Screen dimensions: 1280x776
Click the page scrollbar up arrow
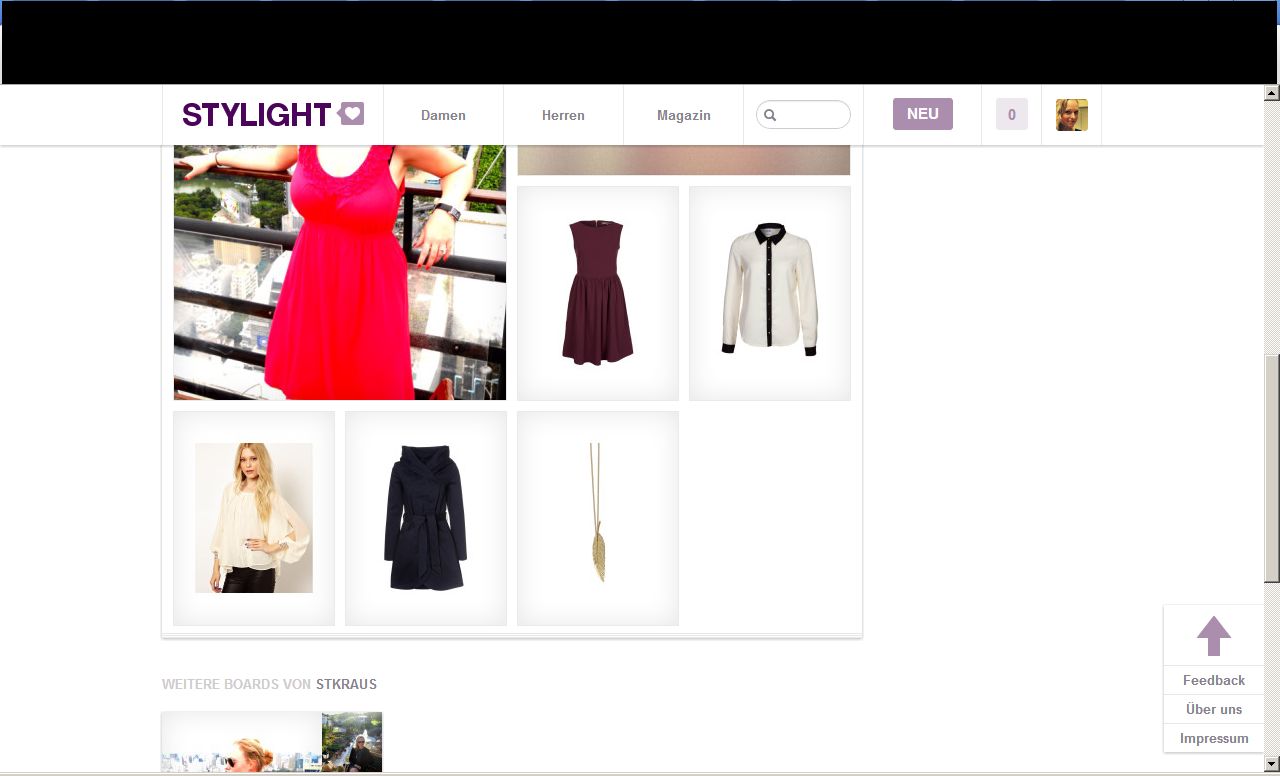point(1272,93)
